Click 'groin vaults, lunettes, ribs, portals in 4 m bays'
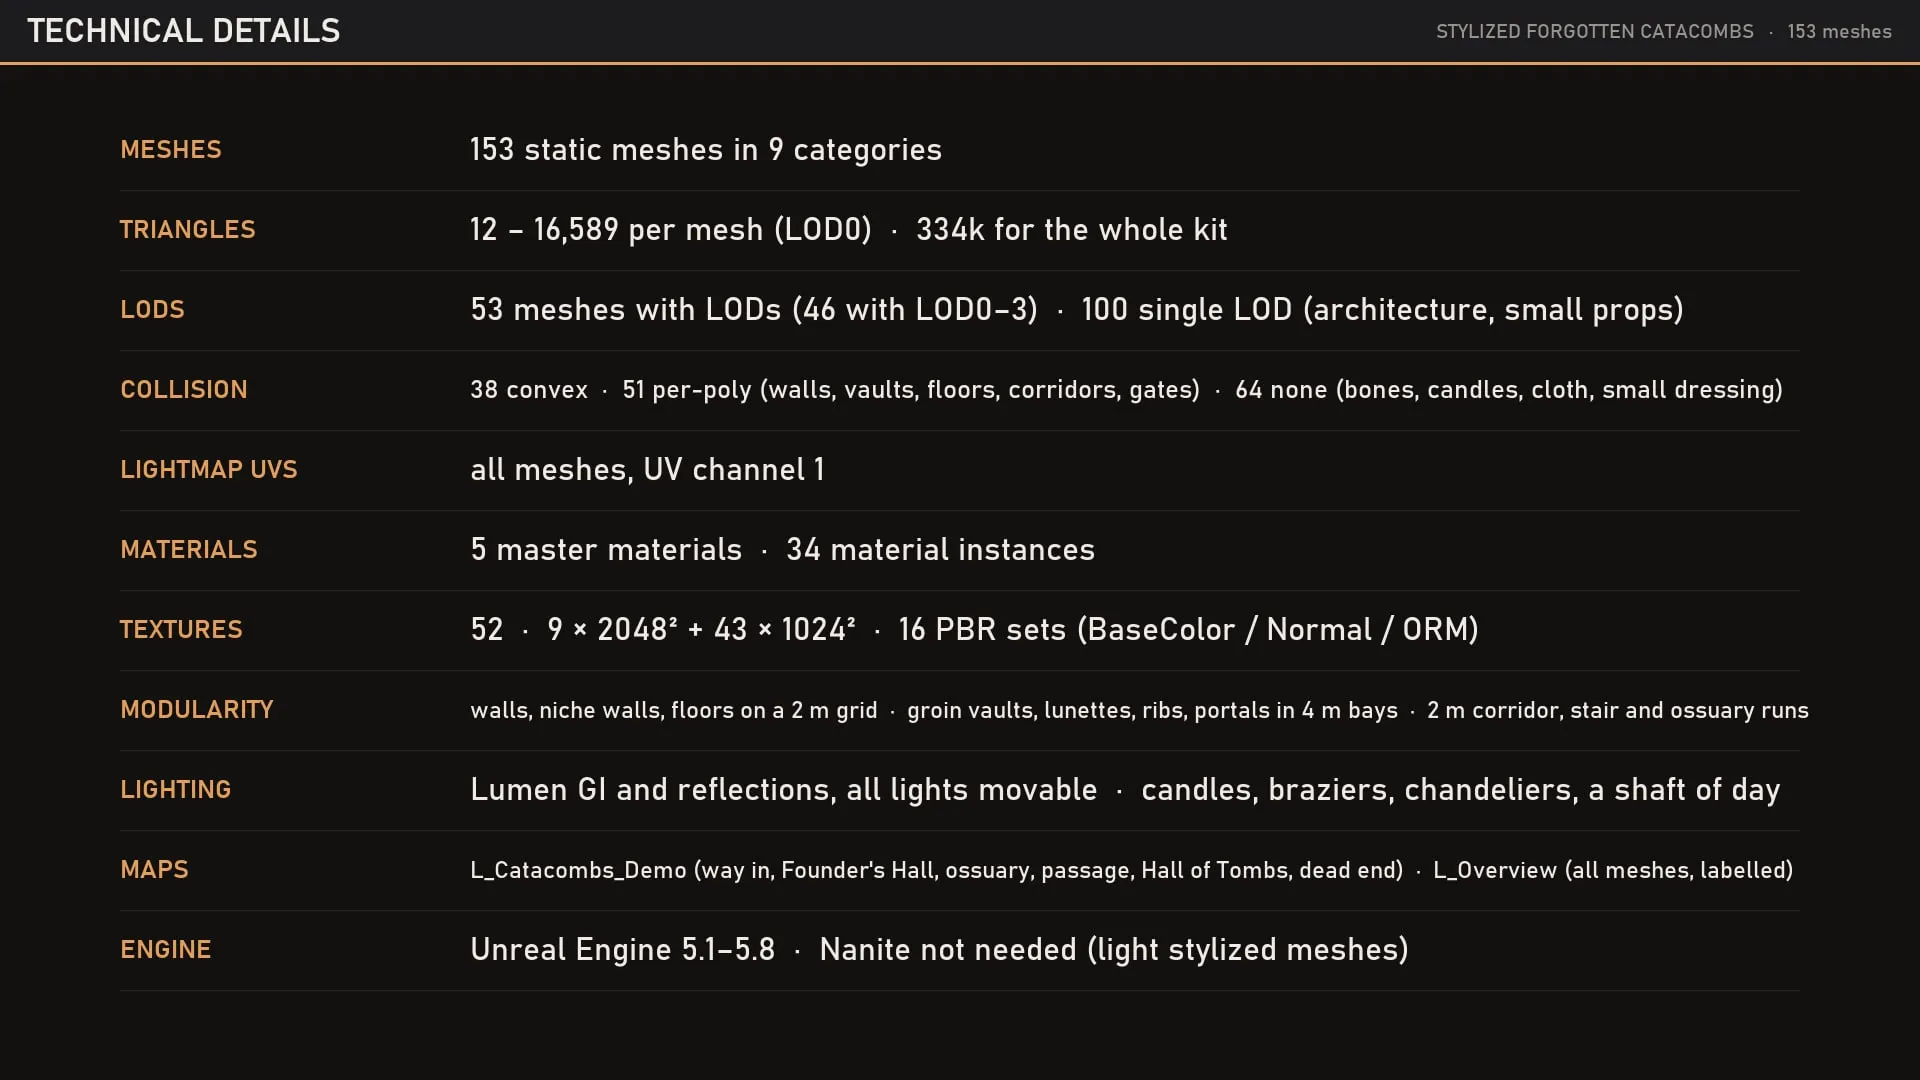1920x1080 pixels. point(1152,710)
